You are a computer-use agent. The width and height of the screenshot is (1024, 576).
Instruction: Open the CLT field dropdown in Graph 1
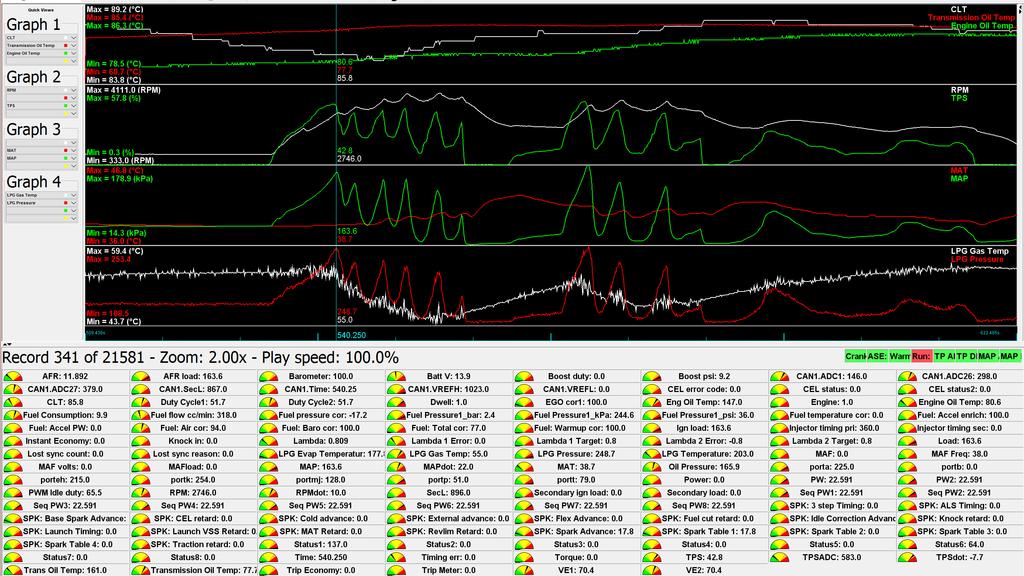pyautogui.click(x=72, y=38)
